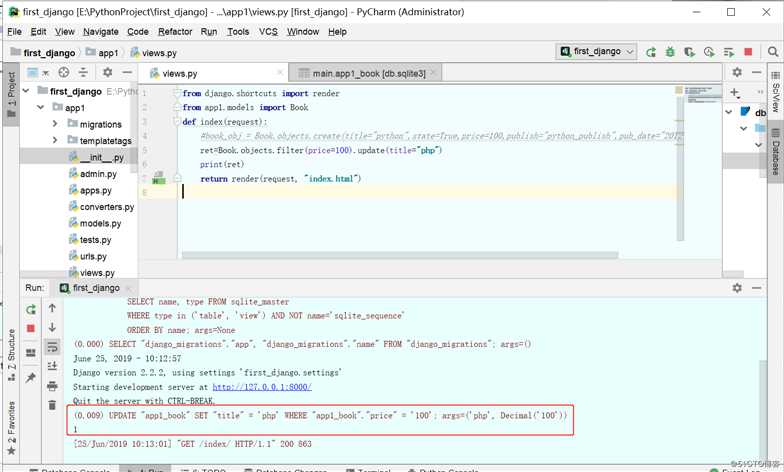
Task: Open tests.py in project tree
Action: [90, 240]
